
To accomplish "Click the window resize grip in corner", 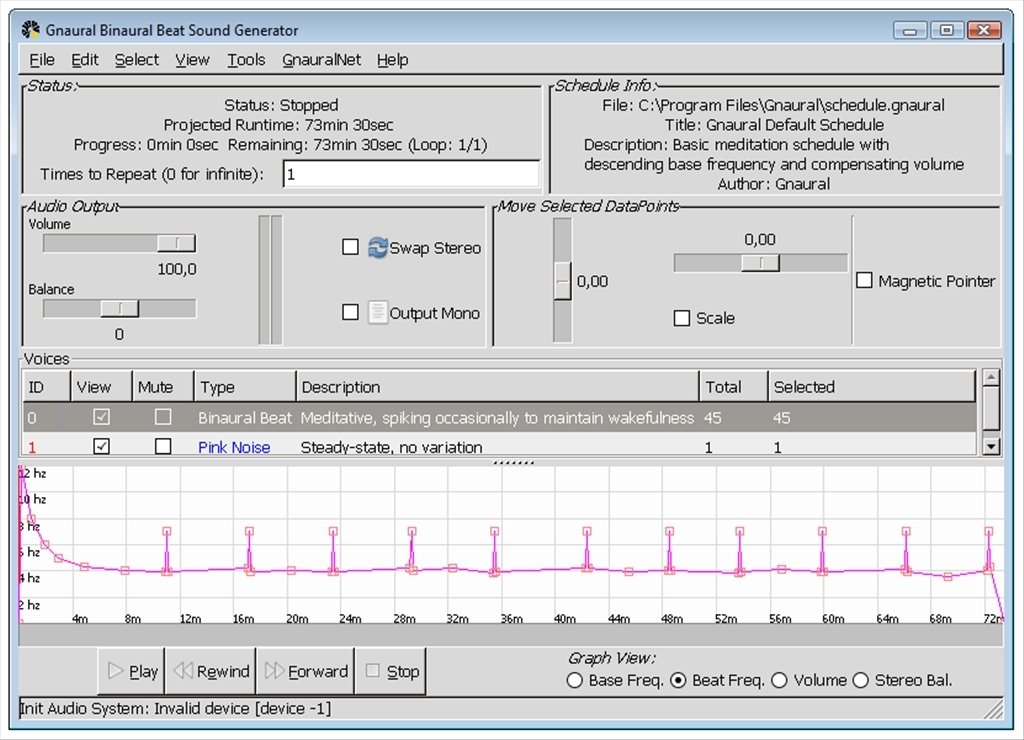I will point(994,710).
